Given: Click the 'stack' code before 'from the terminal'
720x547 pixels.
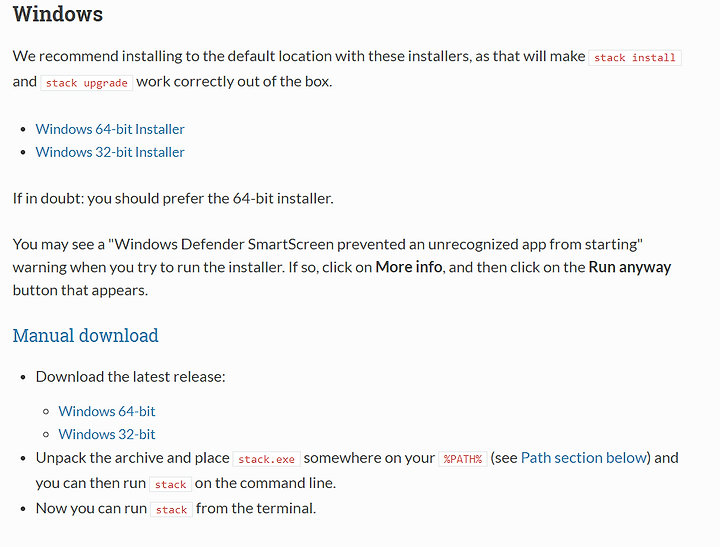Looking at the screenshot, I should coord(171,510).
